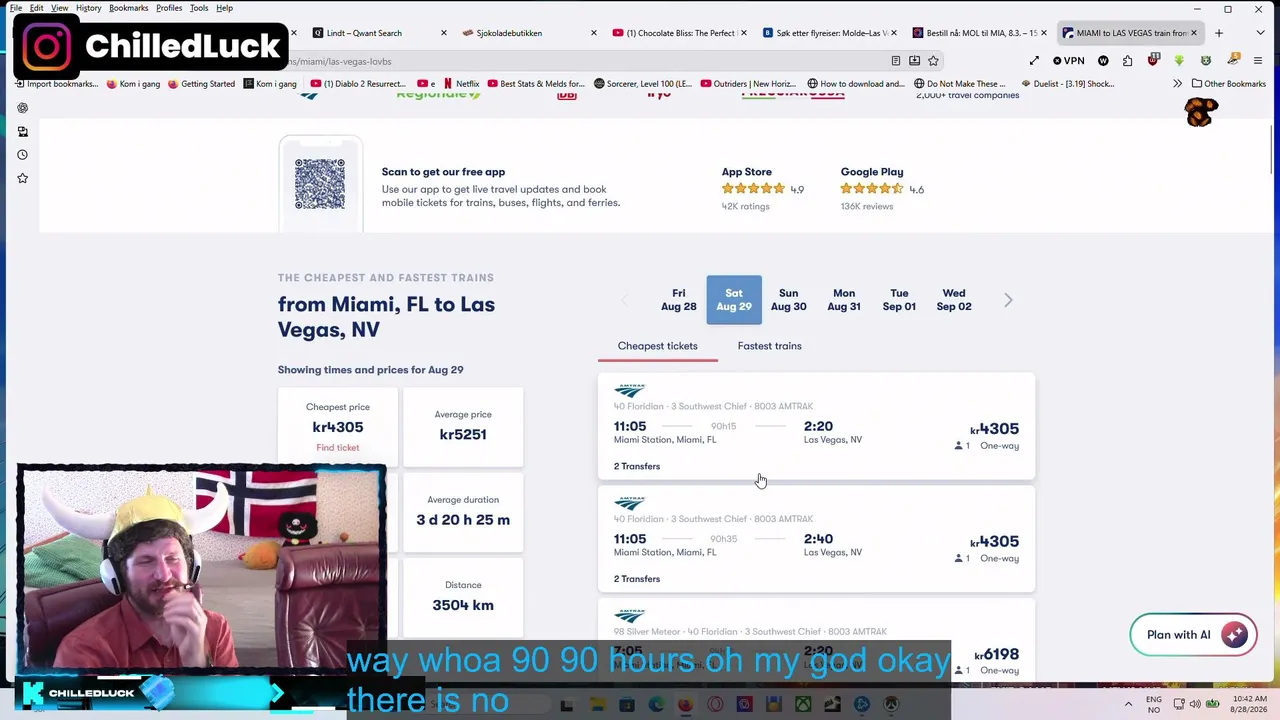Open the Tools menu
Screen dimensions: 1280x720
point(199,8)
